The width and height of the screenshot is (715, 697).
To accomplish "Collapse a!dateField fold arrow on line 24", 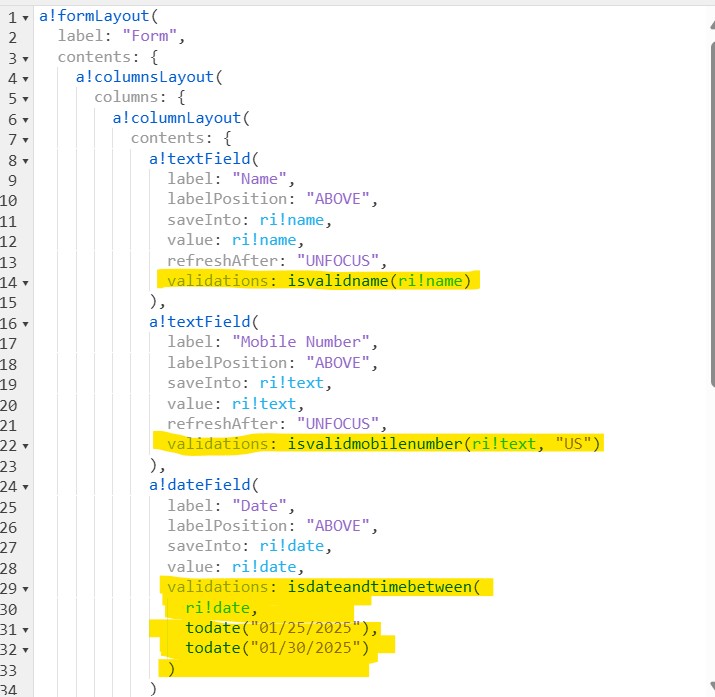I will [x=26, y=487].
